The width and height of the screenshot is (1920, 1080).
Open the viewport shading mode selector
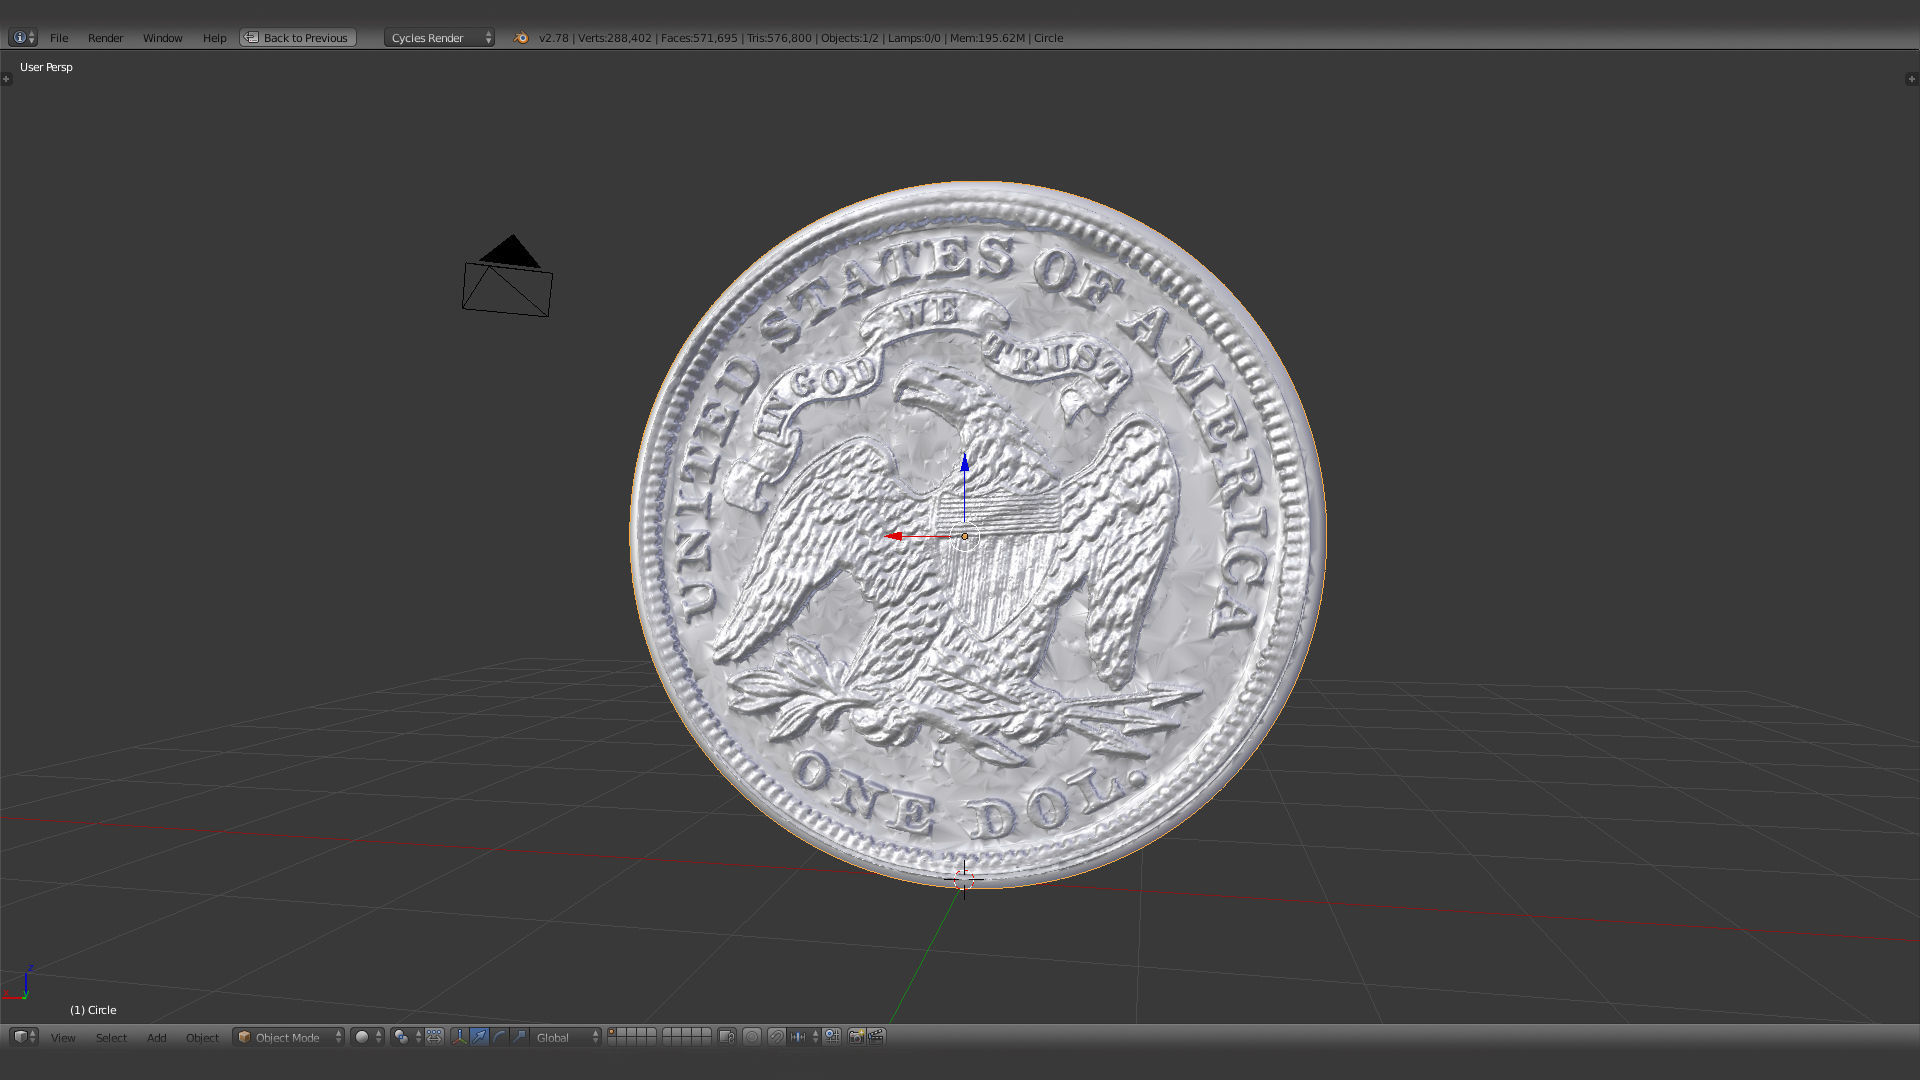point(368,1037)
